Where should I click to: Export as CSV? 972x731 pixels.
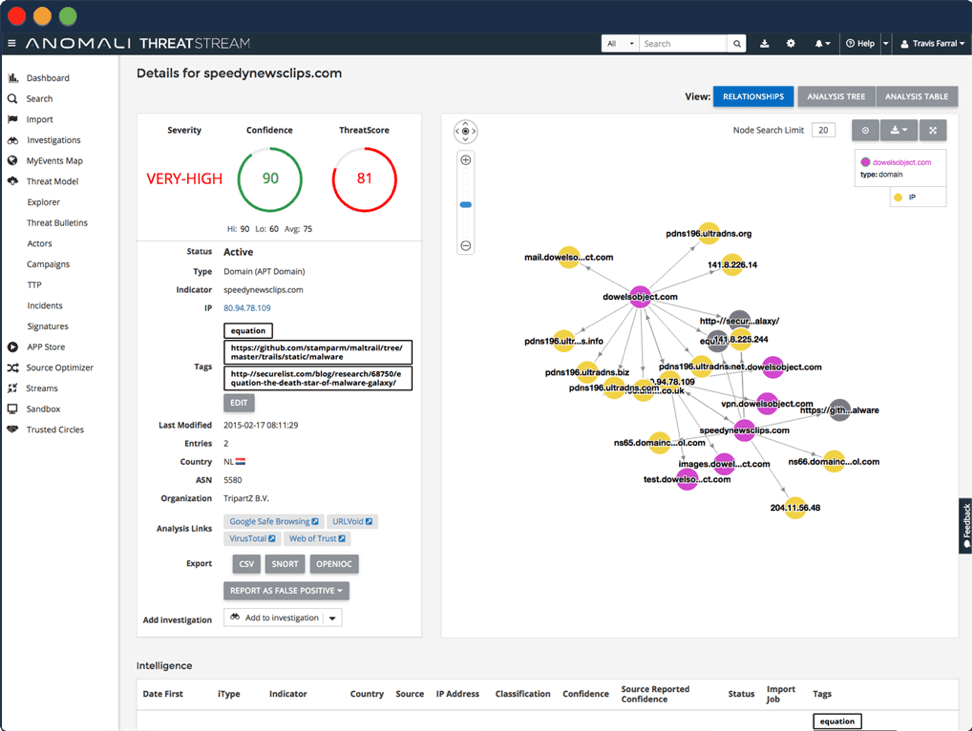(x=247, y=564)
